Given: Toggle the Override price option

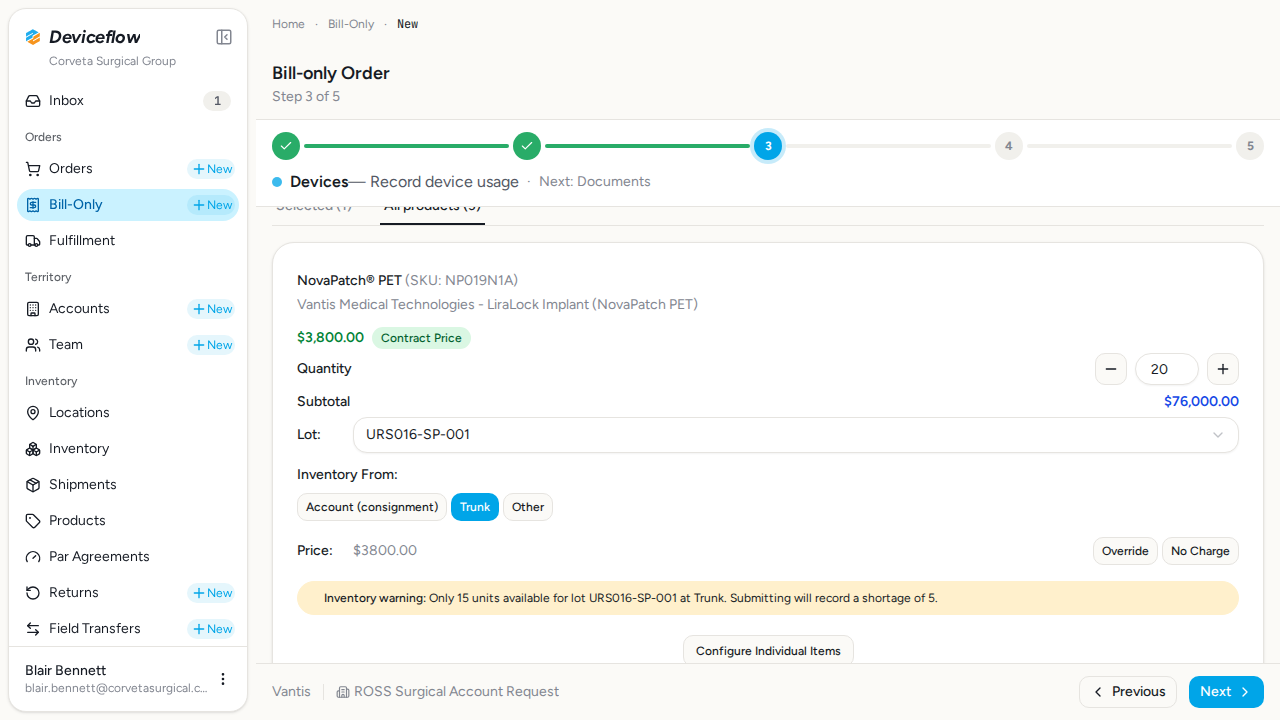Looking at the screenshot, I should (1125, 551).
